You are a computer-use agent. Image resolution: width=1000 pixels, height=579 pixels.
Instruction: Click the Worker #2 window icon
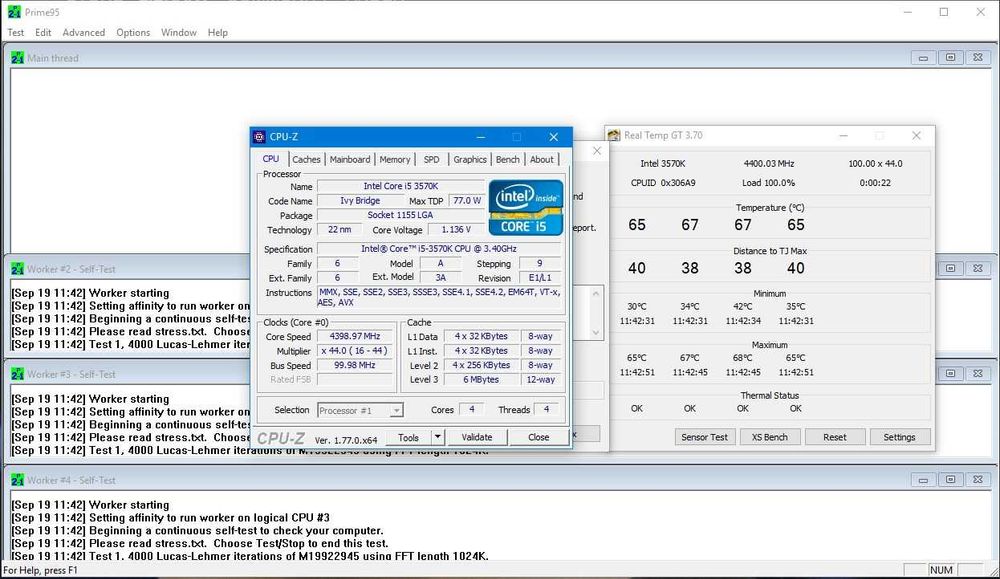coord(18,268)
